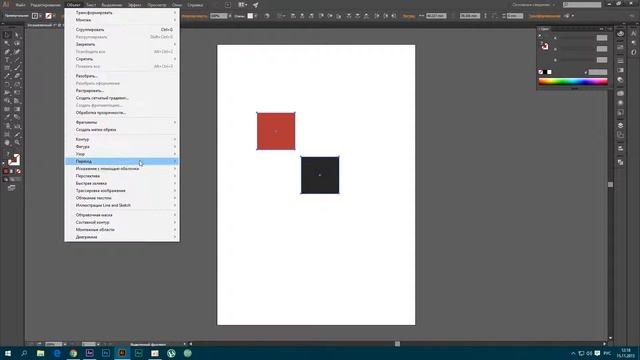Select the Zoom magnifier tool

coord(17,142)
